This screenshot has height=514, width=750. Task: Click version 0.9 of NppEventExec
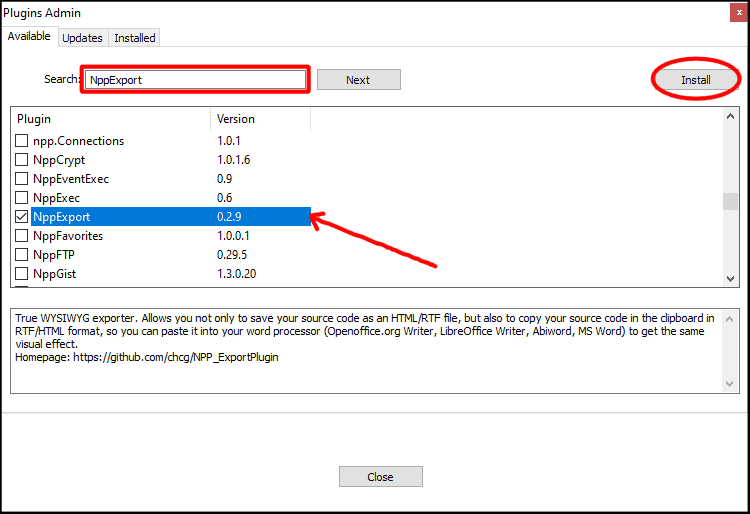pos(224,179)
